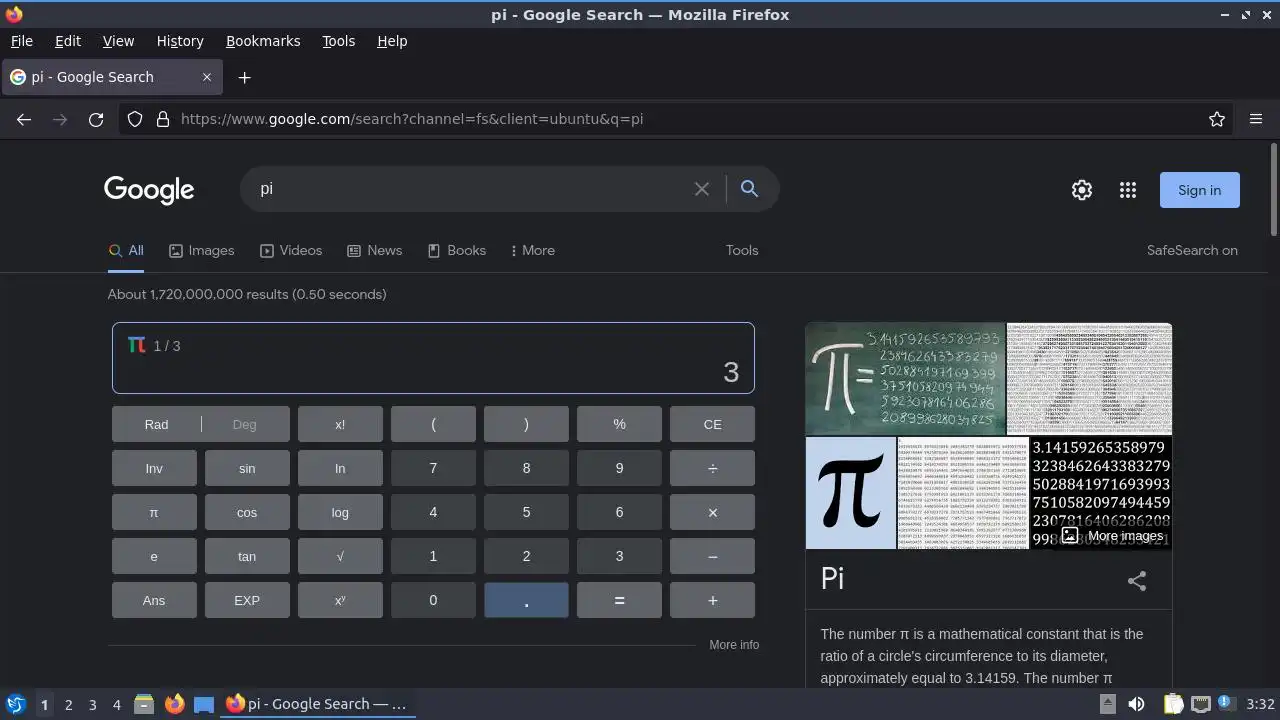This screenshot has height=720, width=1280.
Task: Open the View menu
Action: [x=118, y=41]
